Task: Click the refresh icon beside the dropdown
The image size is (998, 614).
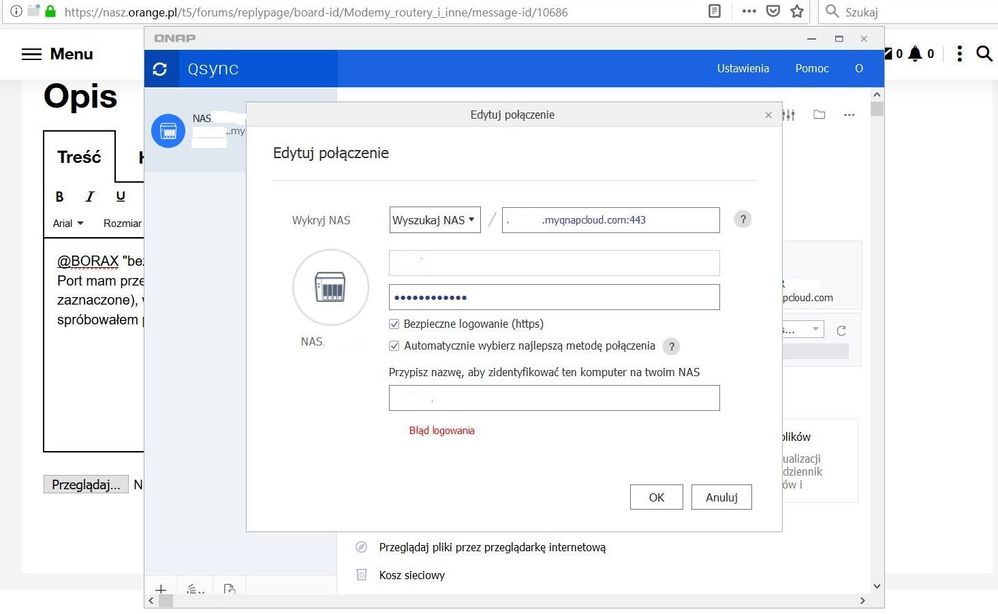Action: [841, 330]
